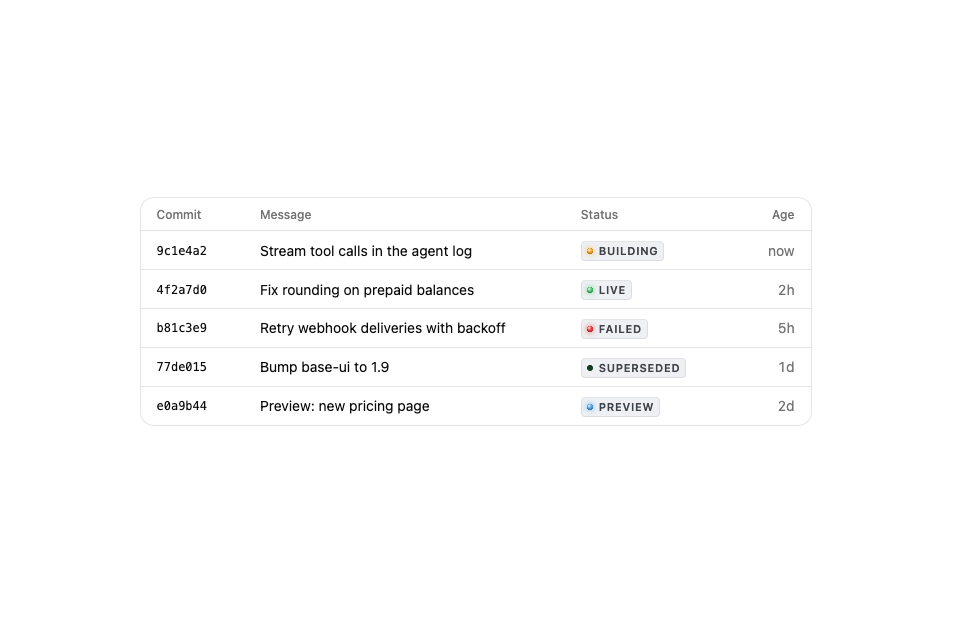Select 'Preview: new pricing page' row
The height and width of the screenshot is (620, 975).
(x=476, y=406)
